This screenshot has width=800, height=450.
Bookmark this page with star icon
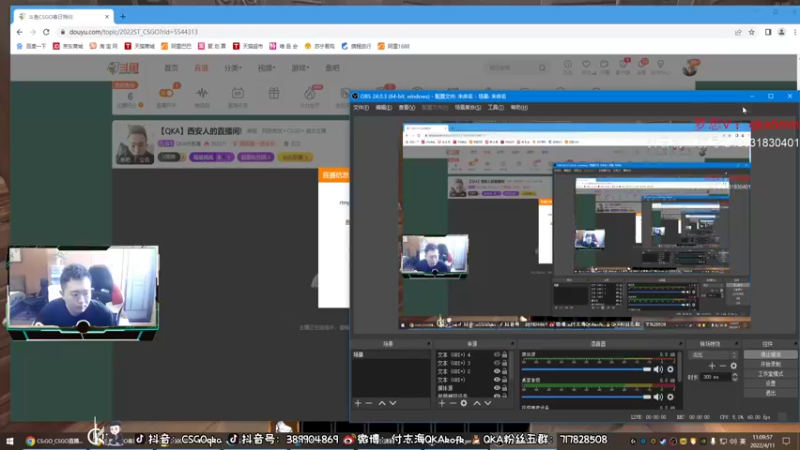click(x=752, y=32)
